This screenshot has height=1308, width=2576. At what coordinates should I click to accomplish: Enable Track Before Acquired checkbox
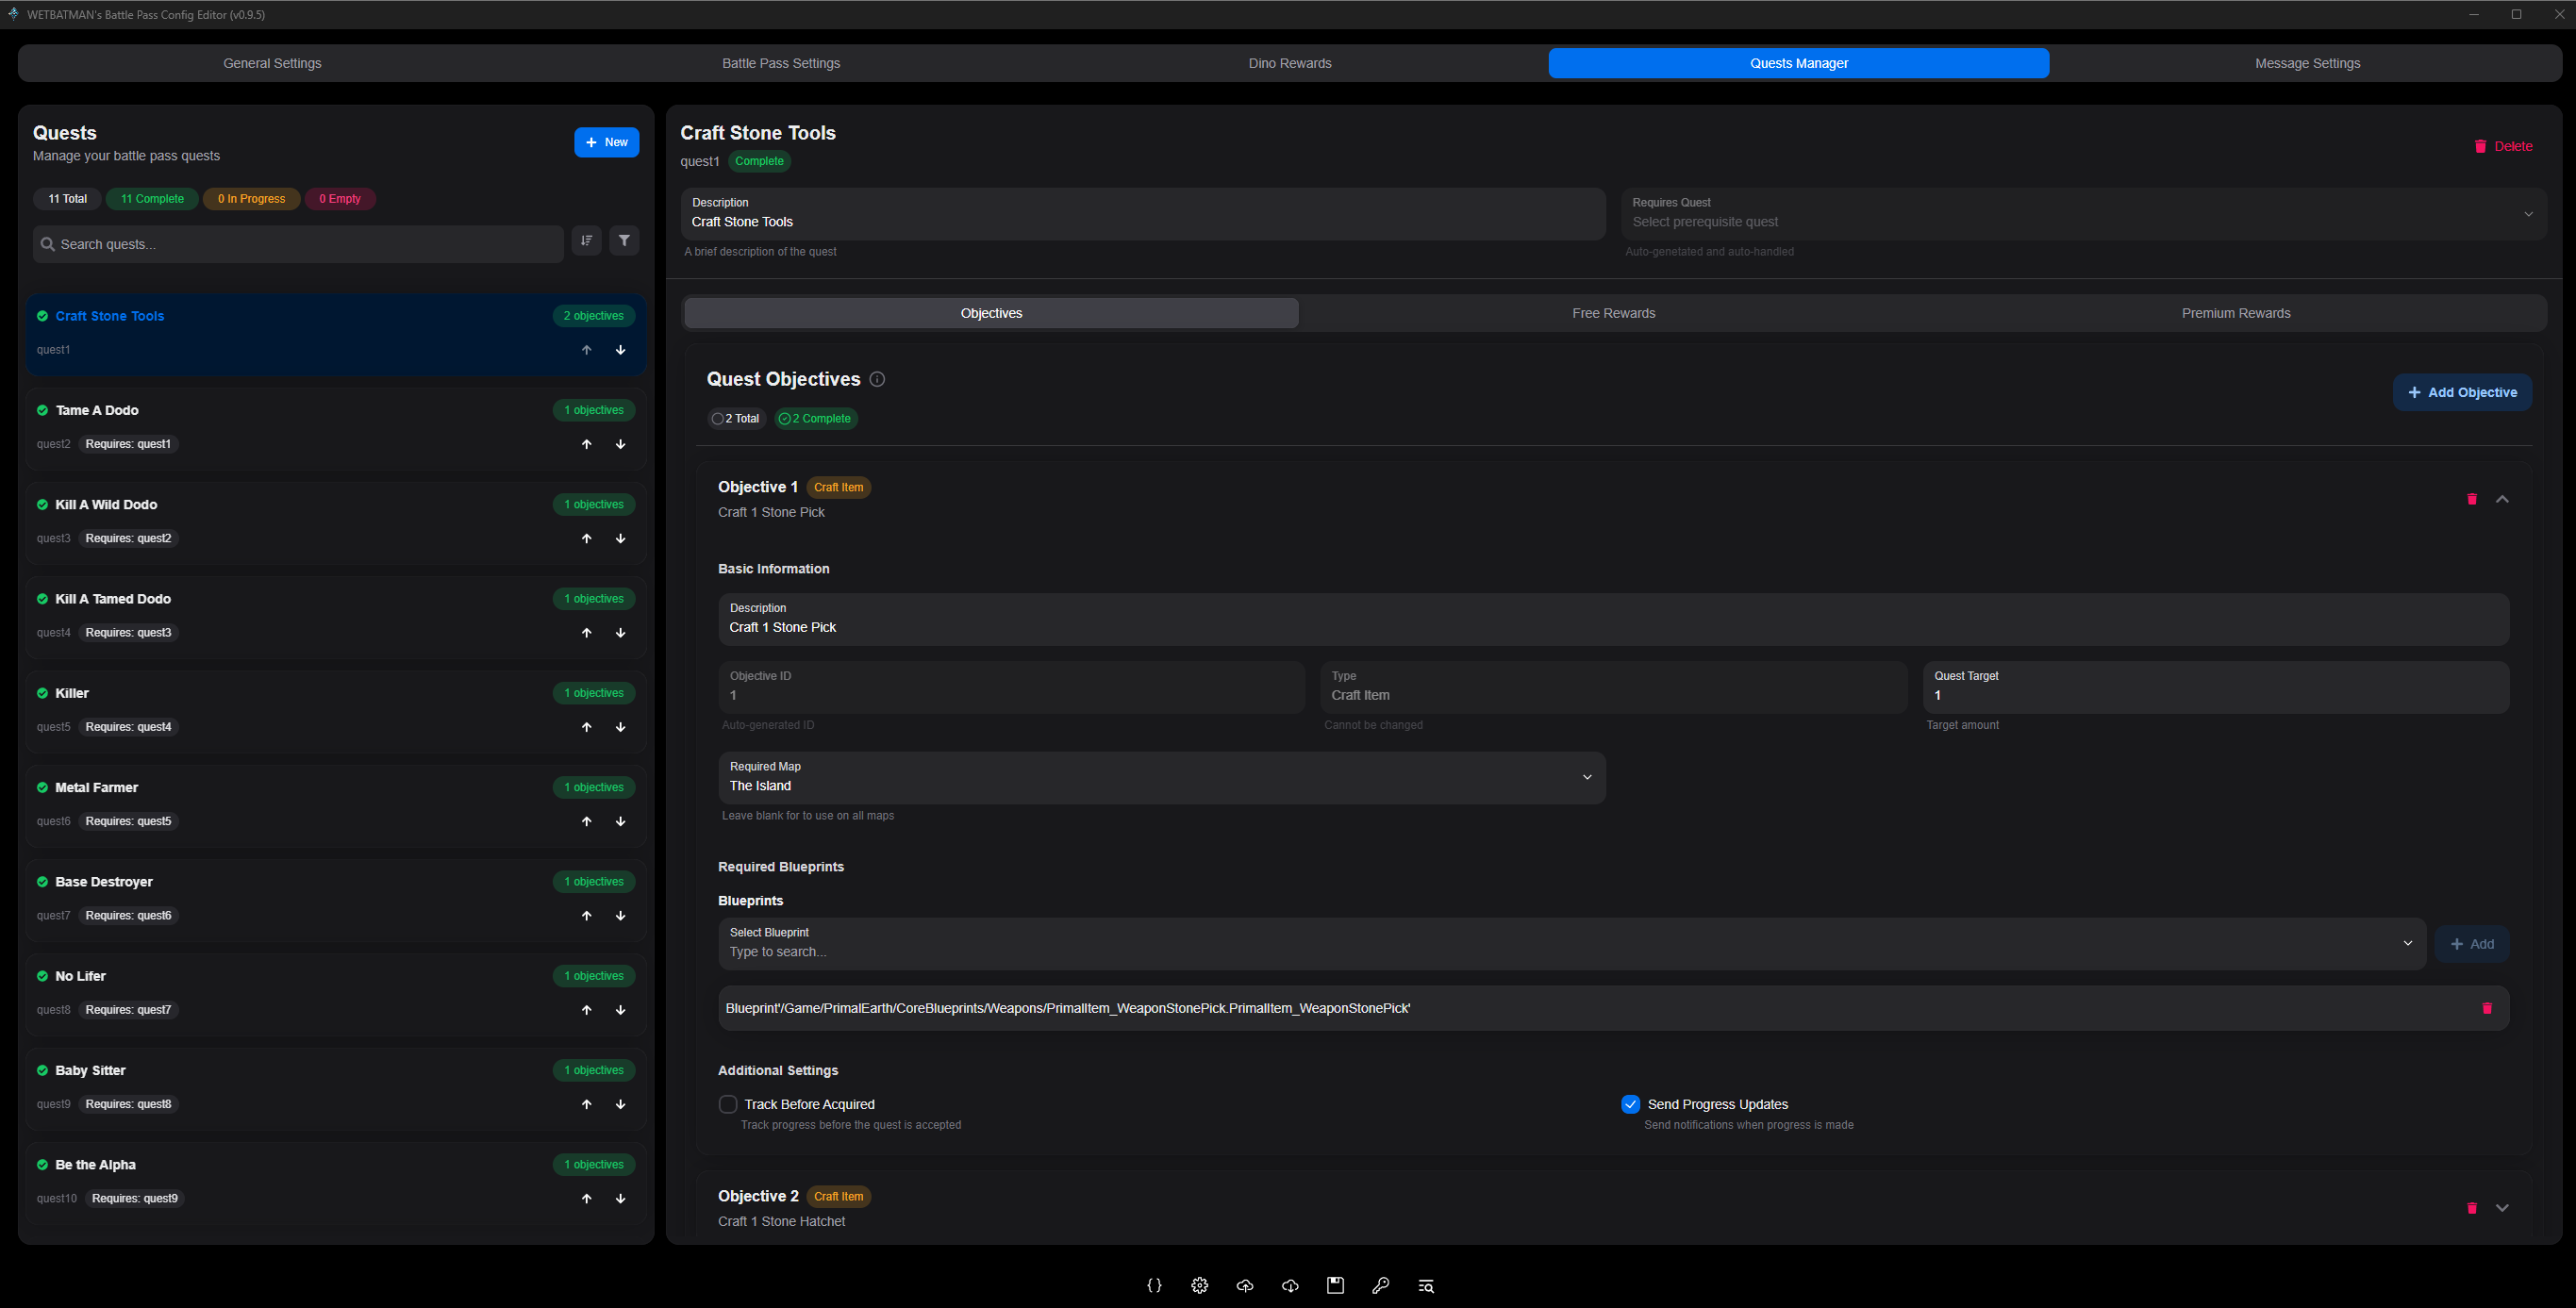pos(728,1104)
